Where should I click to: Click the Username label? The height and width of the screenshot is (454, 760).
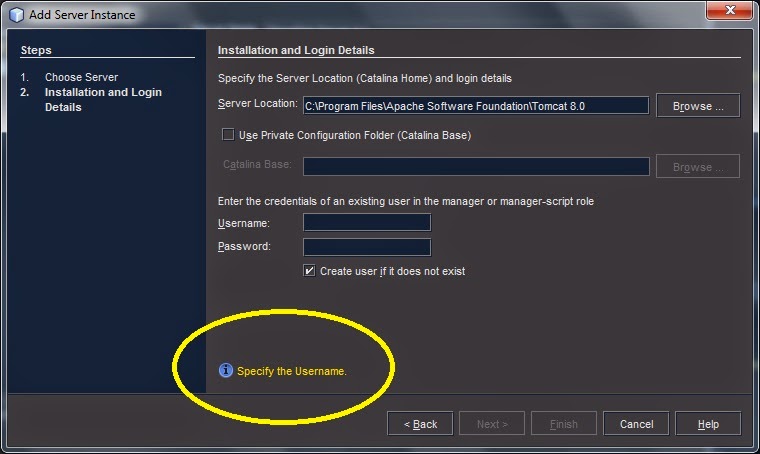[x=244, y=223]
